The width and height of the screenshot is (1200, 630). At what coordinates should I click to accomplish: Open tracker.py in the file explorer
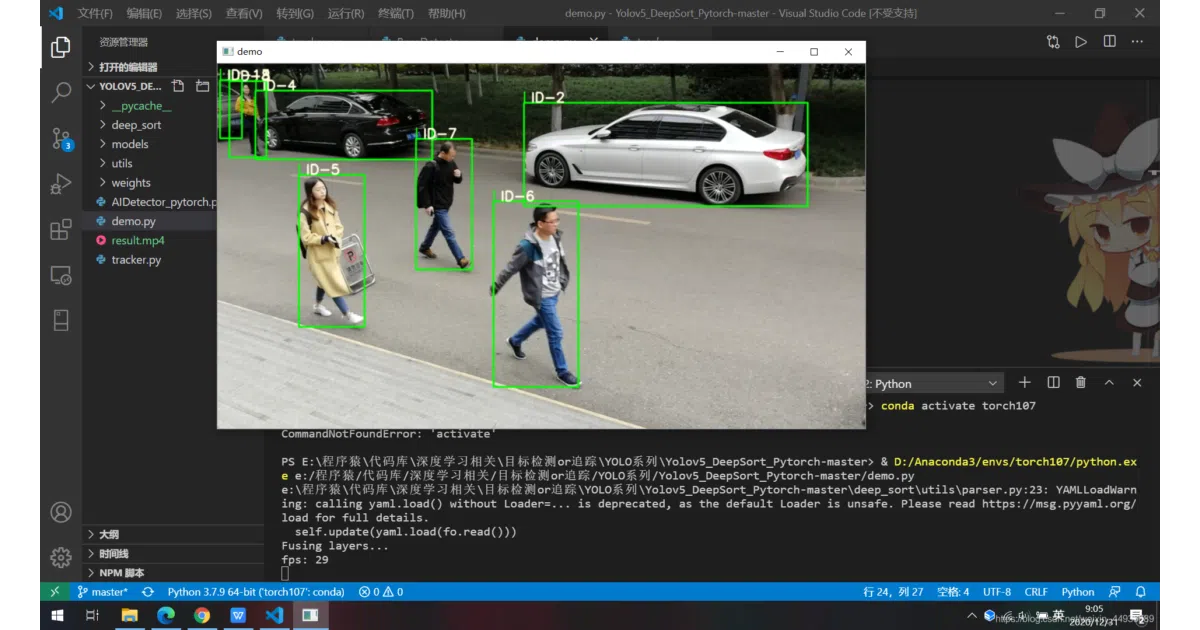[x=136, y=260]
